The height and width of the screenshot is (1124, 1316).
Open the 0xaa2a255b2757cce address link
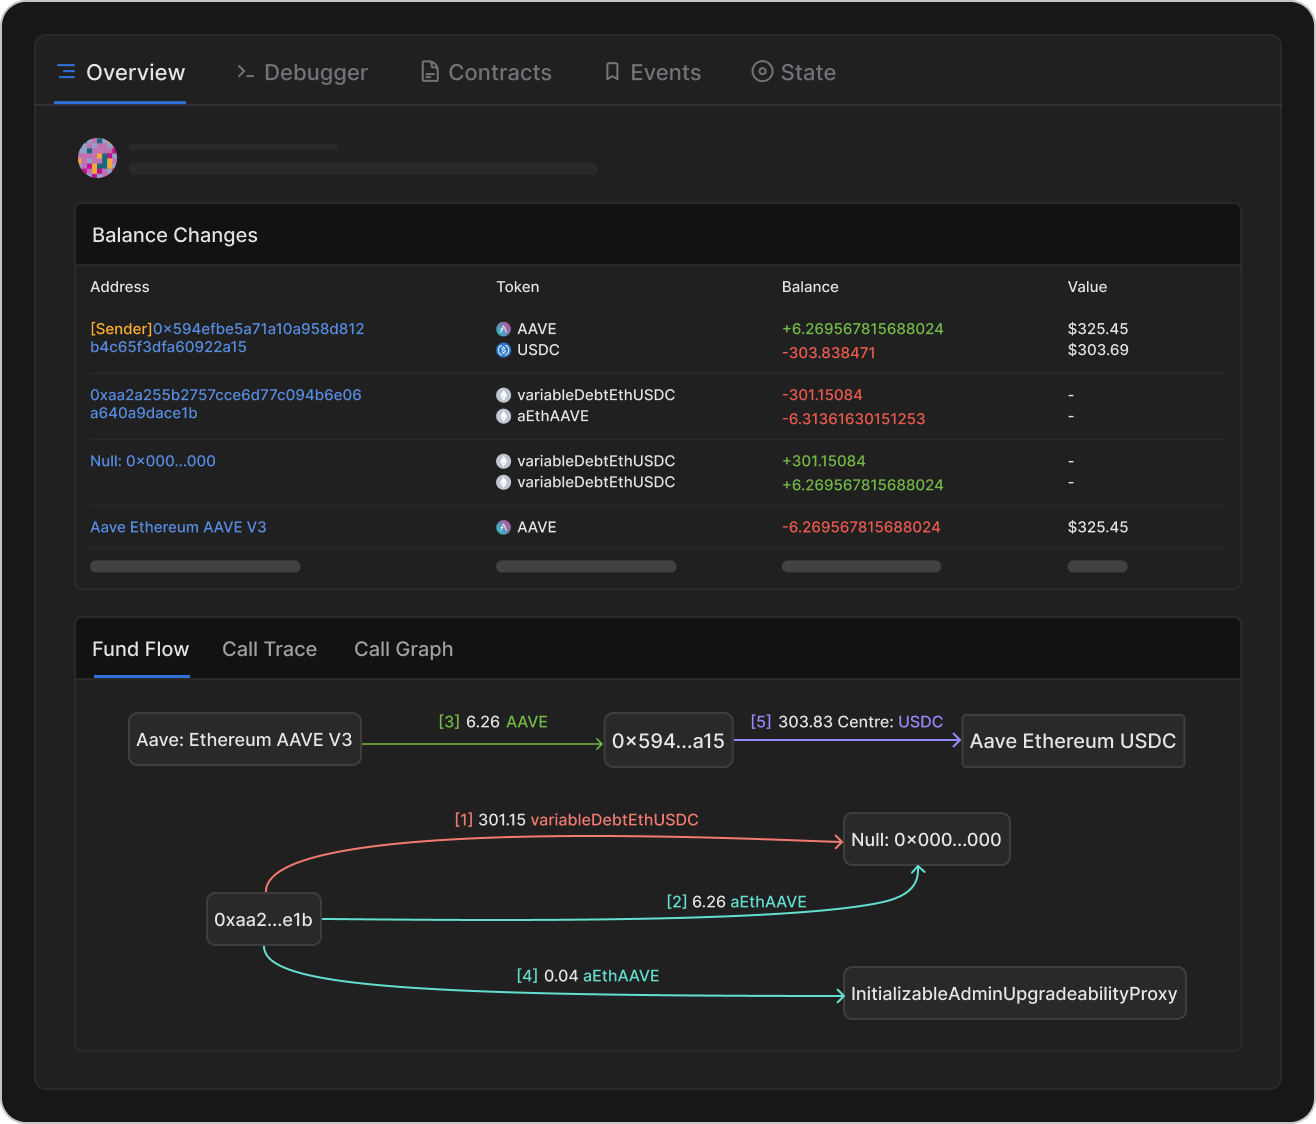click(x=226, y=404)
